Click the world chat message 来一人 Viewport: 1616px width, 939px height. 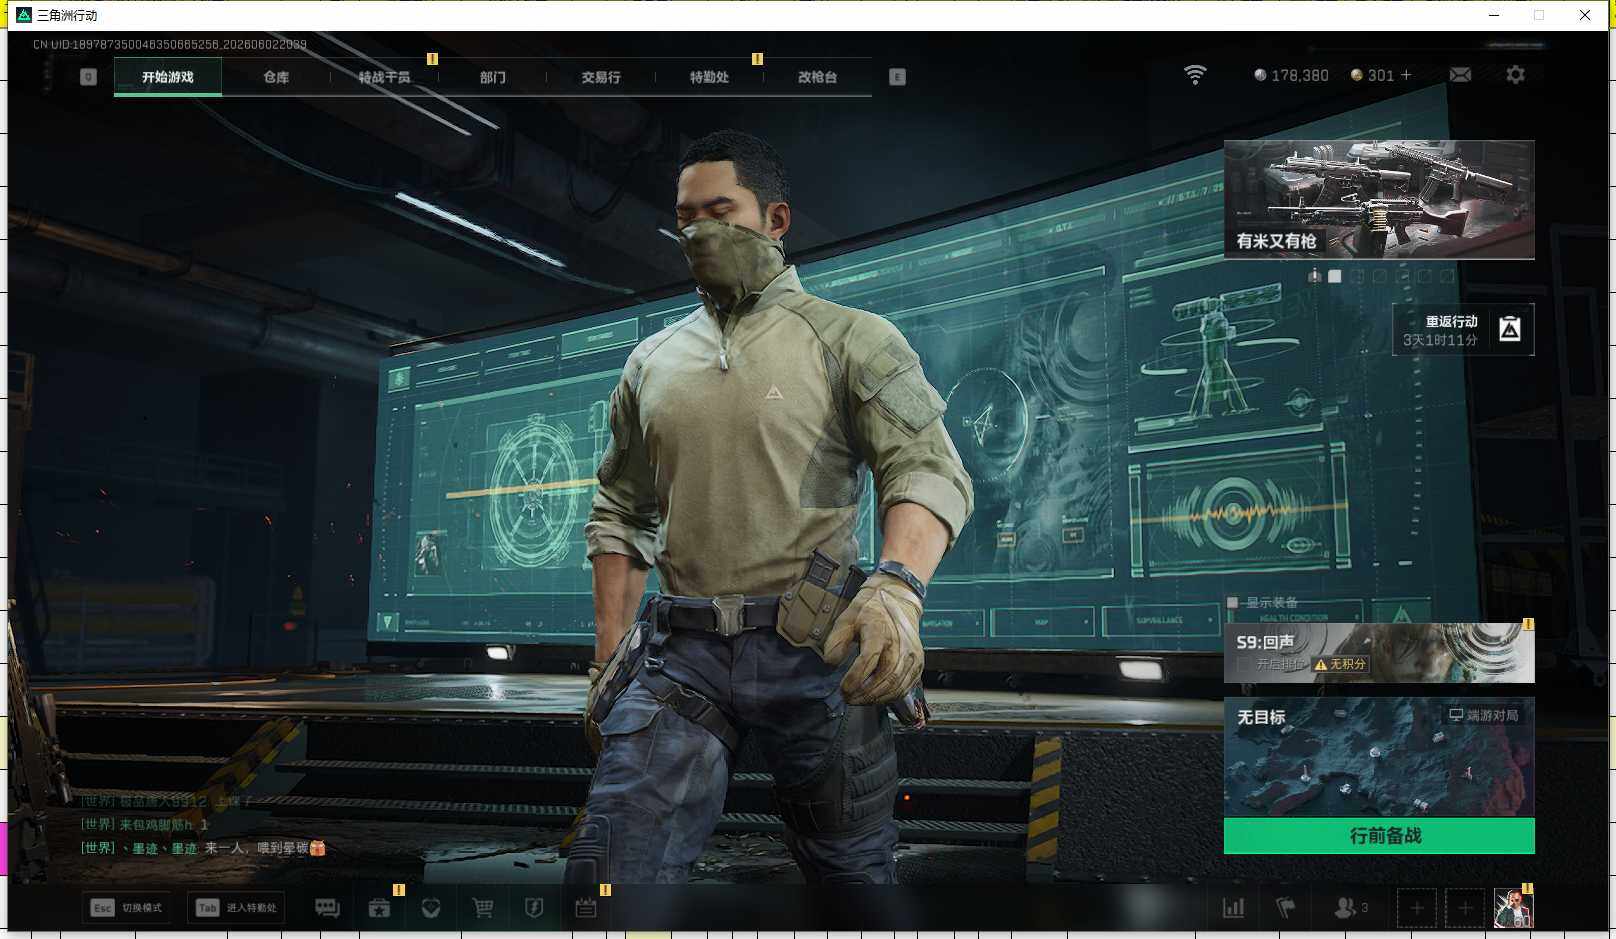203,848
